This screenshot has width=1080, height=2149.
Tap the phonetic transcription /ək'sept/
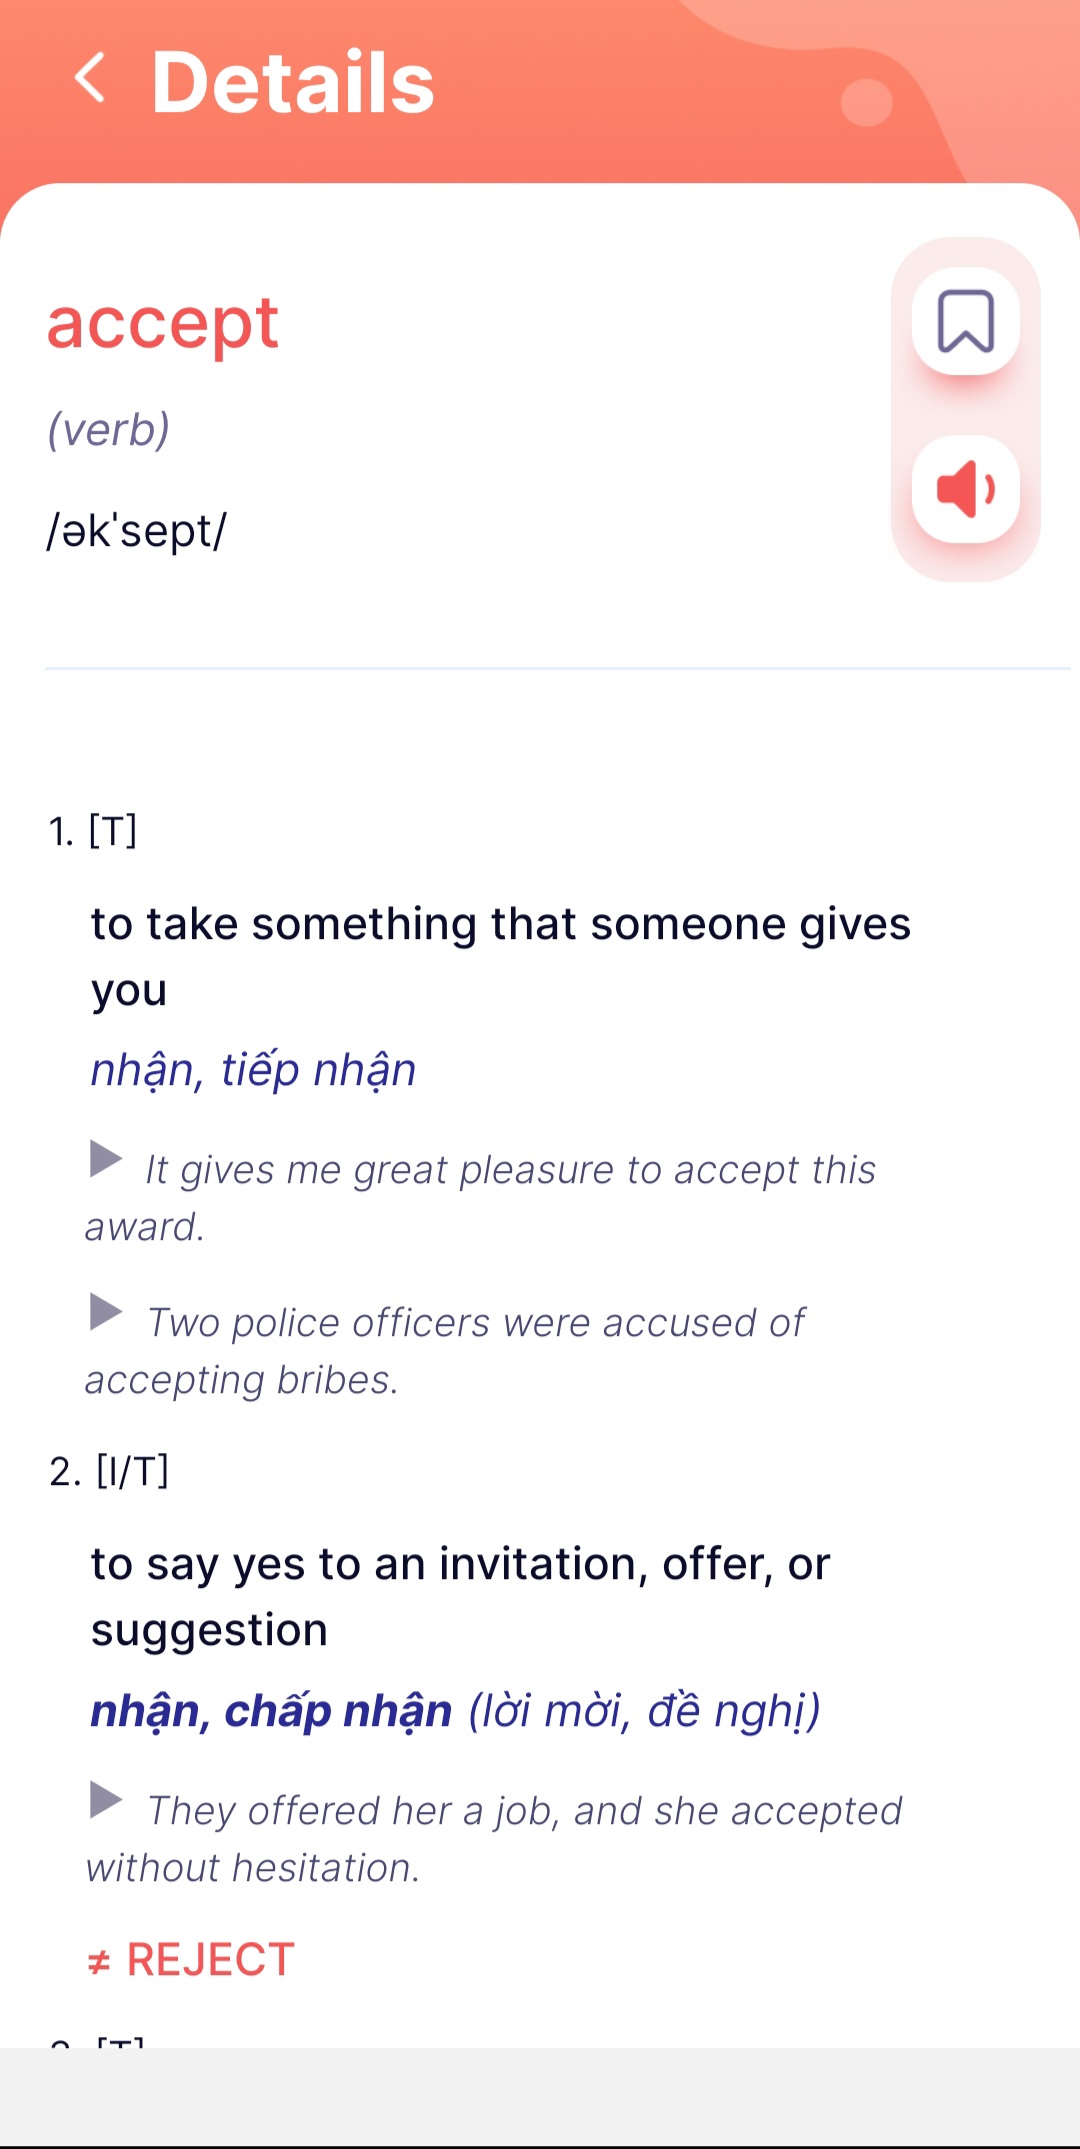[137, 530]
